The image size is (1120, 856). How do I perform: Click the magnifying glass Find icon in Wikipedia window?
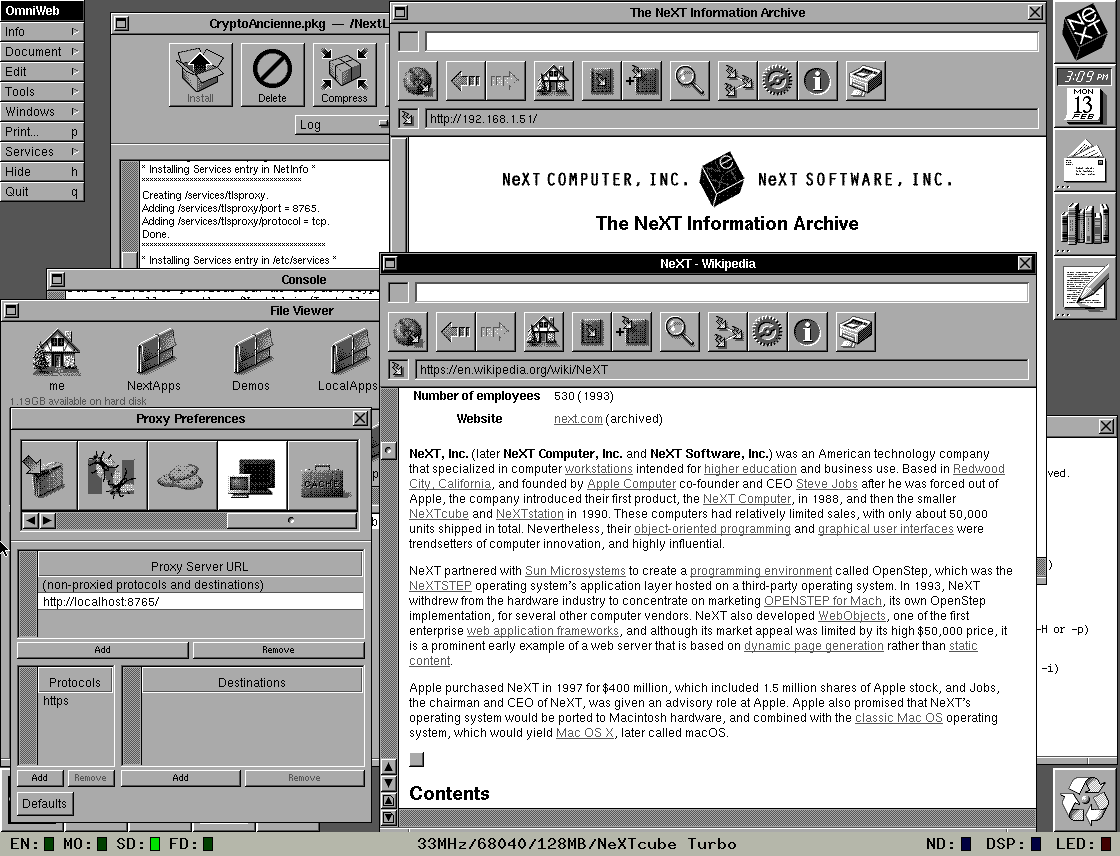tap(679, 332)
